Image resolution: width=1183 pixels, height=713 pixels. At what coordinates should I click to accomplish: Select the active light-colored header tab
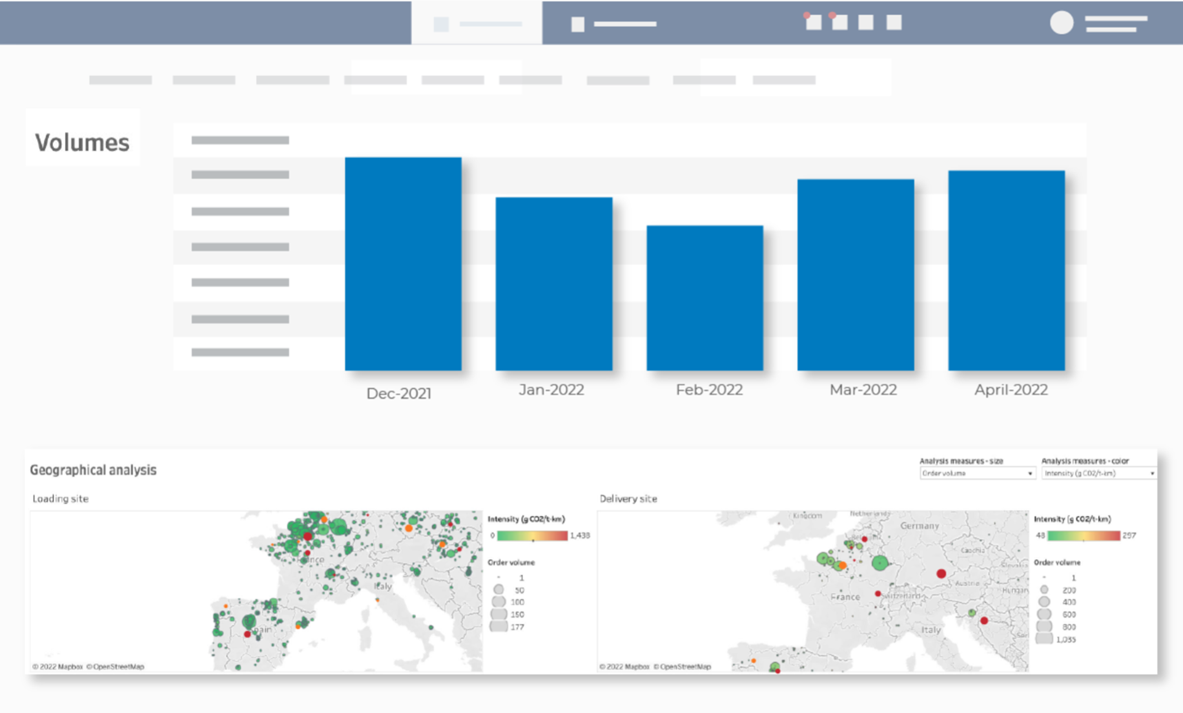477,23
